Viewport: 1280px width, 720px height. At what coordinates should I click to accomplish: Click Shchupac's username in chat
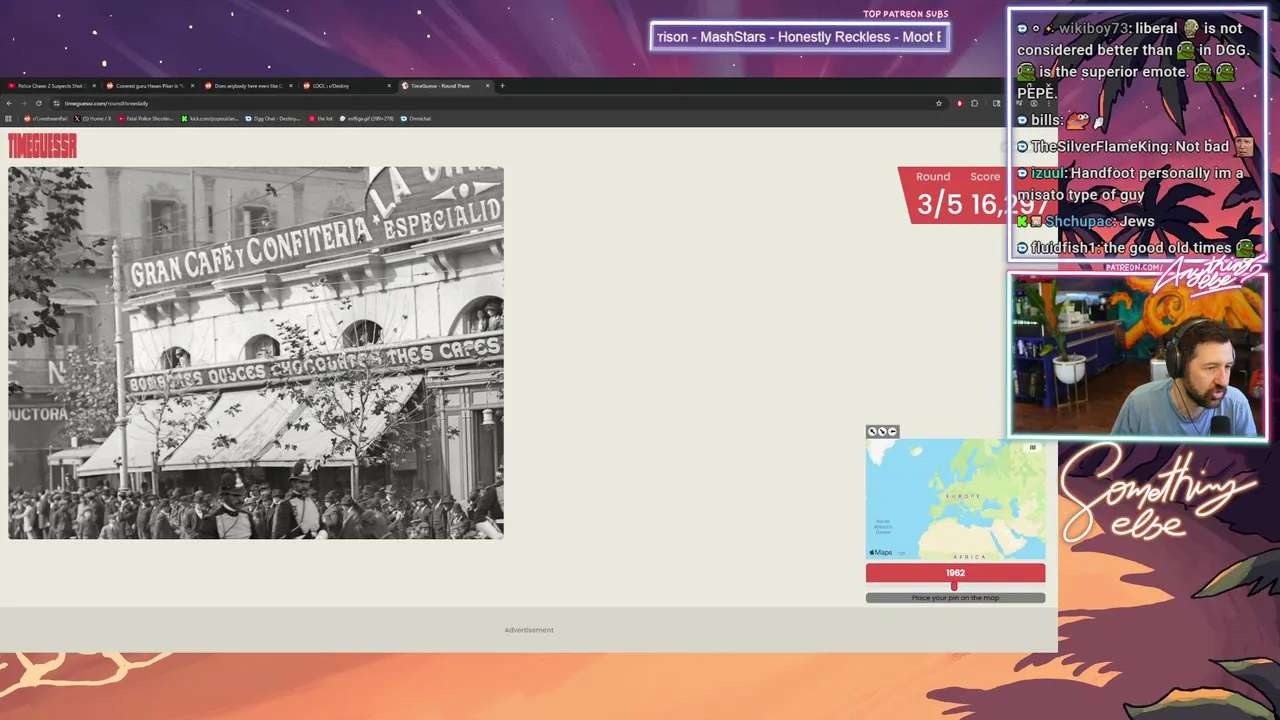pyautogui.click(x=1078, y=221)
